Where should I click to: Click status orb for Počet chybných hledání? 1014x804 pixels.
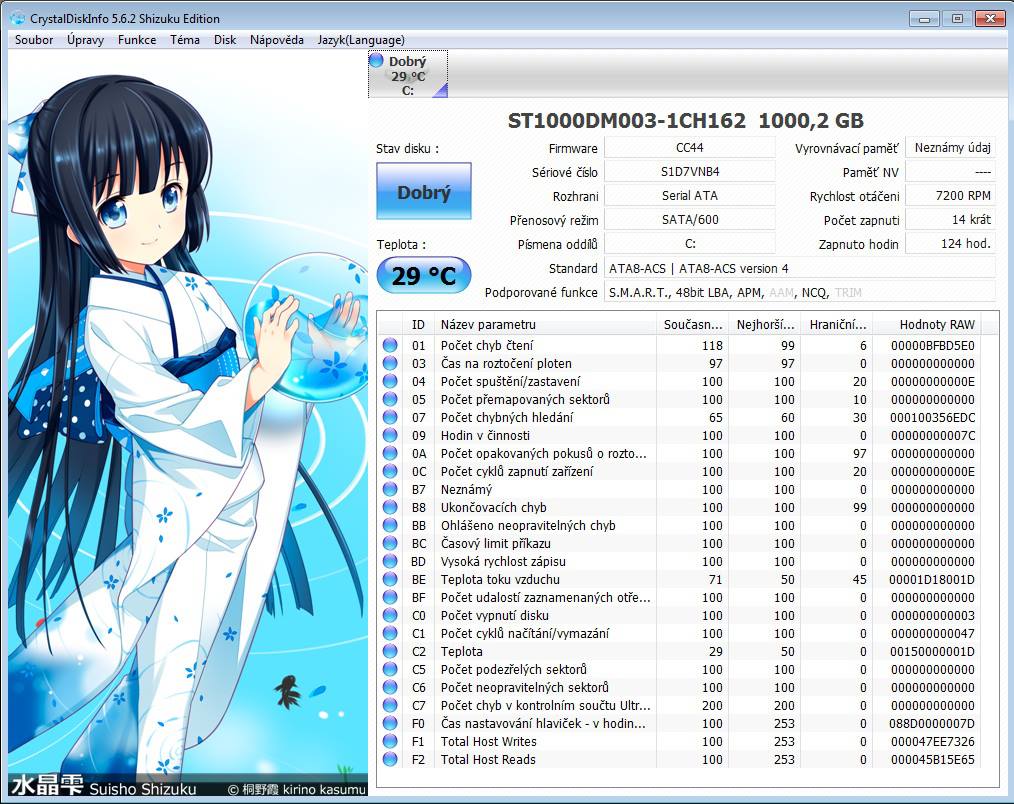(390, 417)
